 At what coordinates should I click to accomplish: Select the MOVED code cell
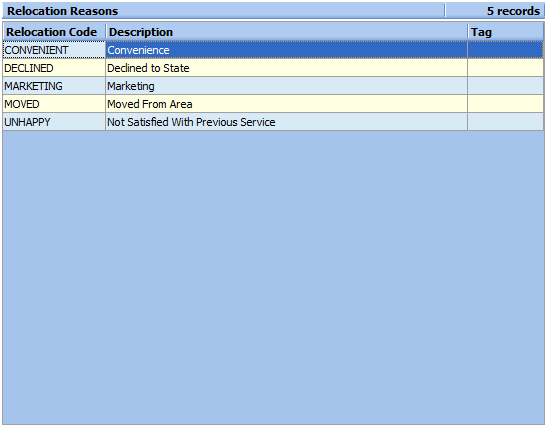54,104
